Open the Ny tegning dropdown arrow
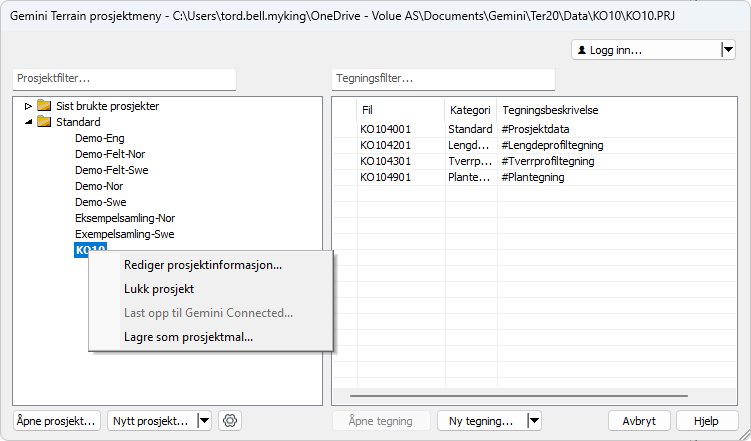Viewport: 751px width, 441px height. [x=534, y=421]
